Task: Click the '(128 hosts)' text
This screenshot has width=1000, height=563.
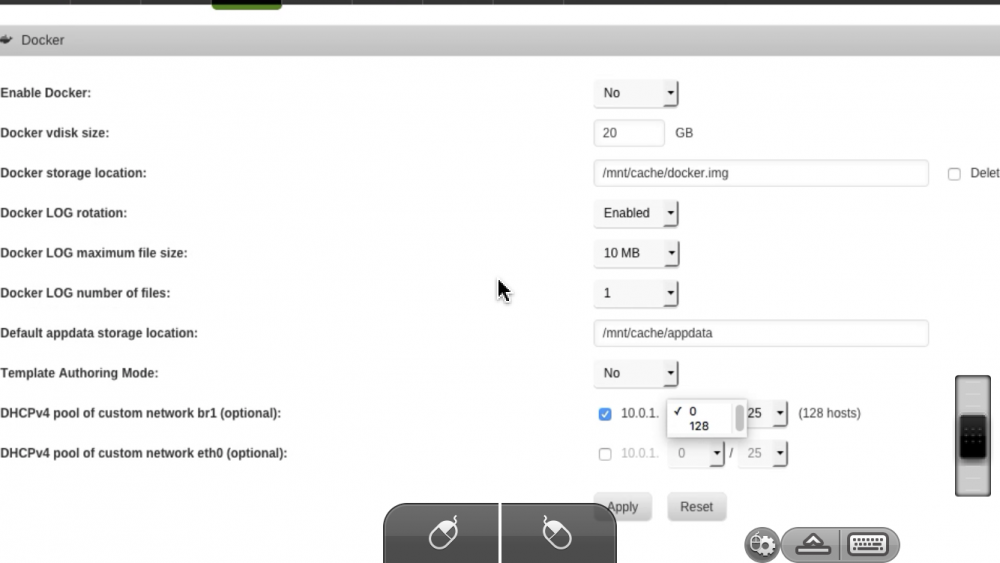Action: click(x=829, y=413)
